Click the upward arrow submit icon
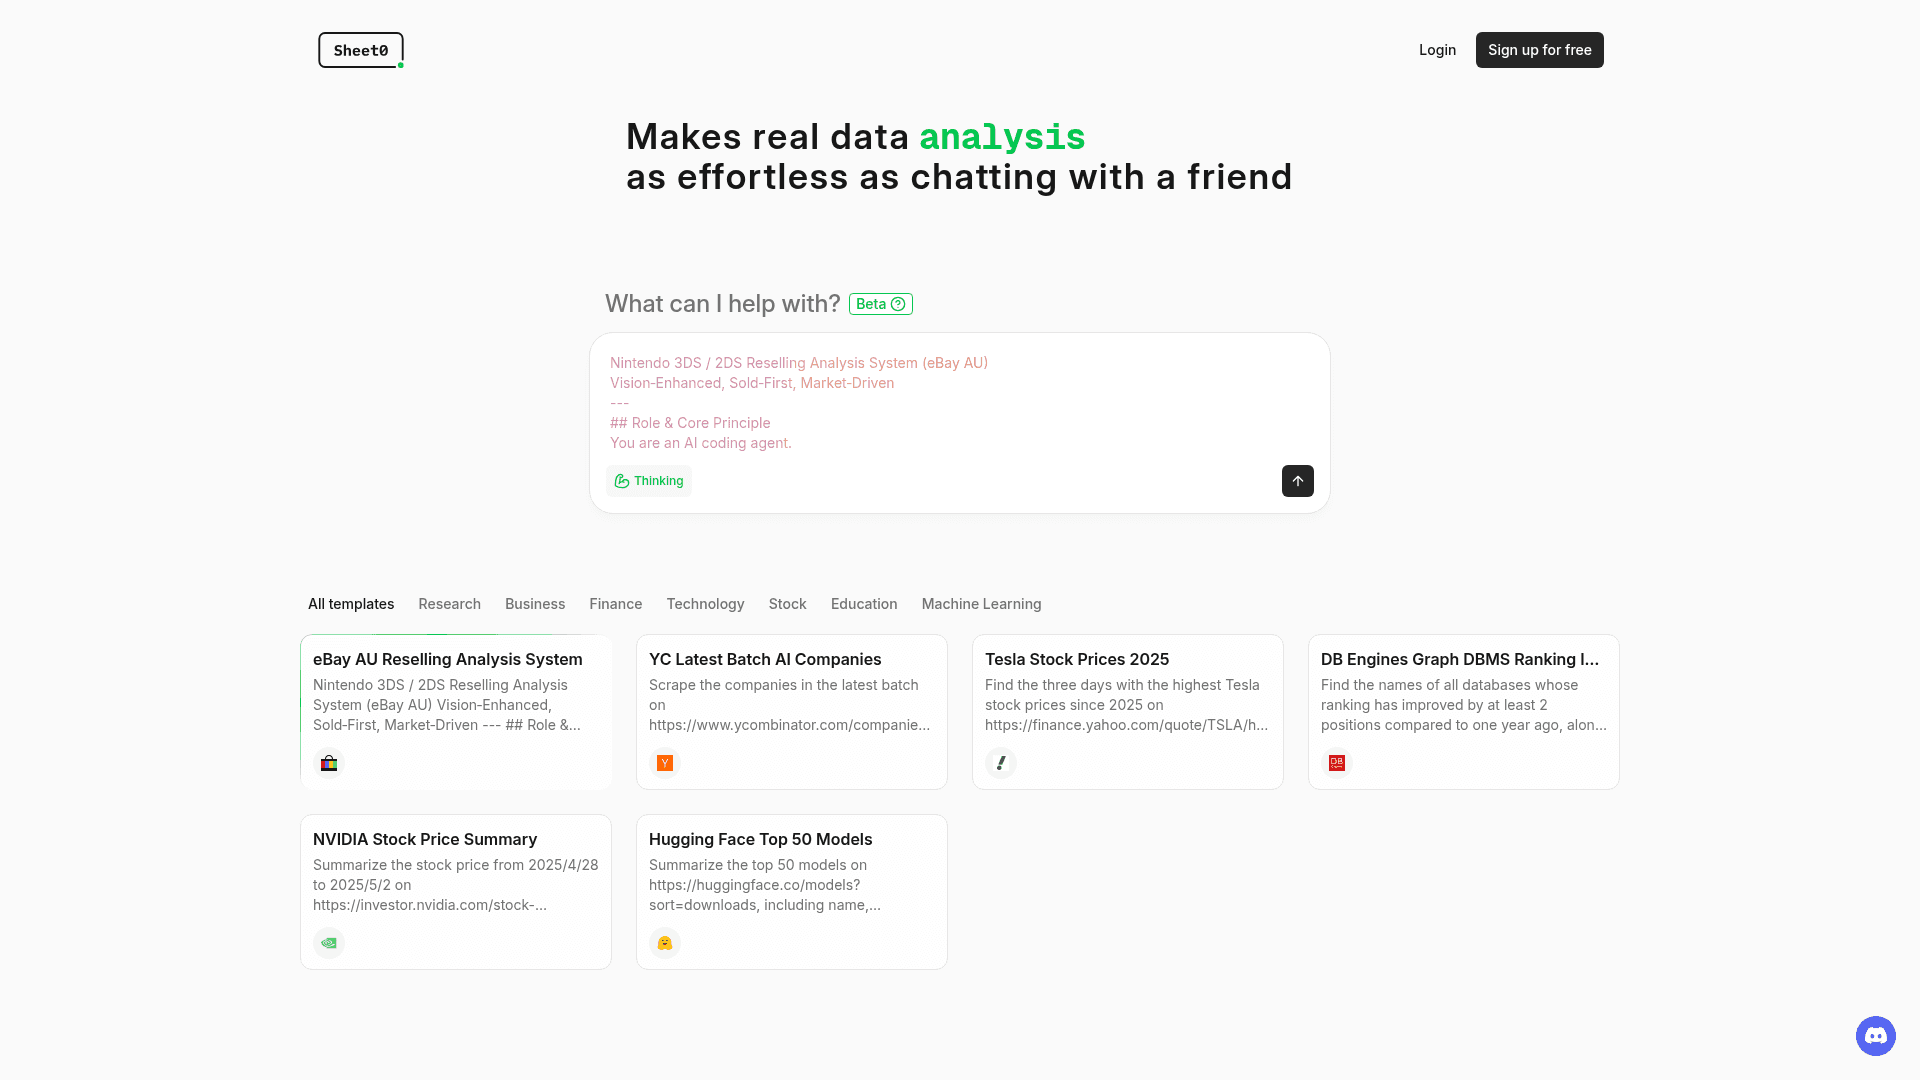Screen dimensions: 1920x1080 click(1297, 481)
